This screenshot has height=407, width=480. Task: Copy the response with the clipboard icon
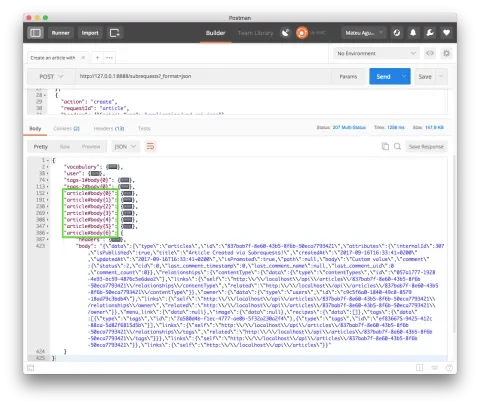tap(385, 146)
